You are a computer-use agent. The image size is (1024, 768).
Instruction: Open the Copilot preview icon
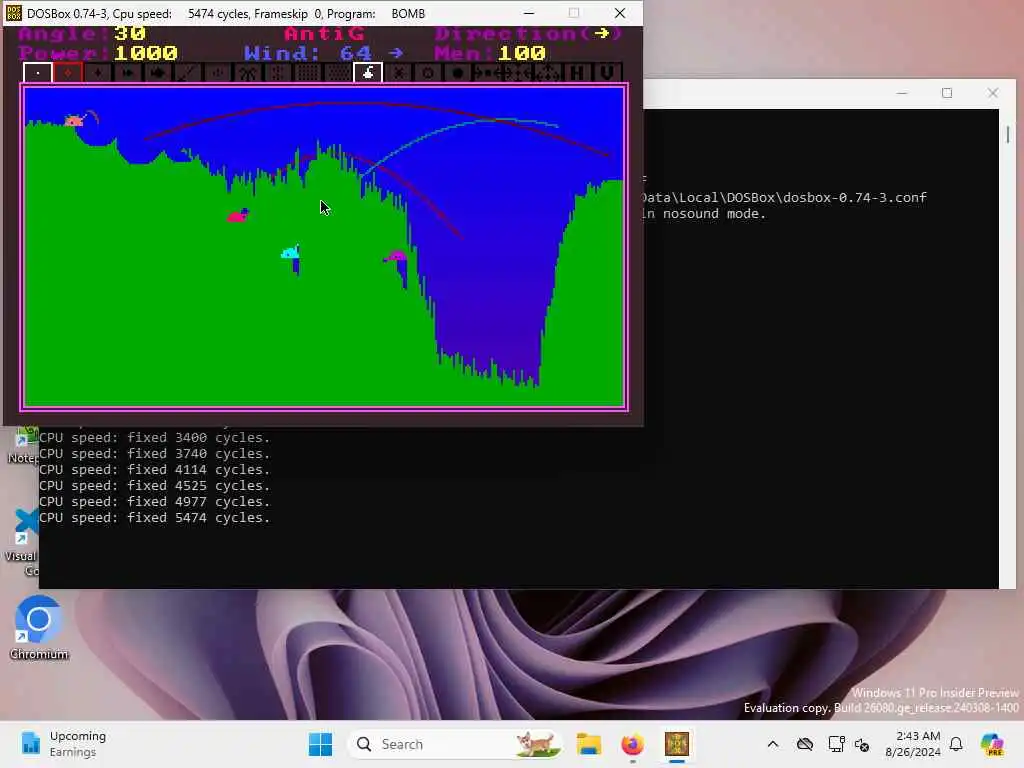coord(992,744)
